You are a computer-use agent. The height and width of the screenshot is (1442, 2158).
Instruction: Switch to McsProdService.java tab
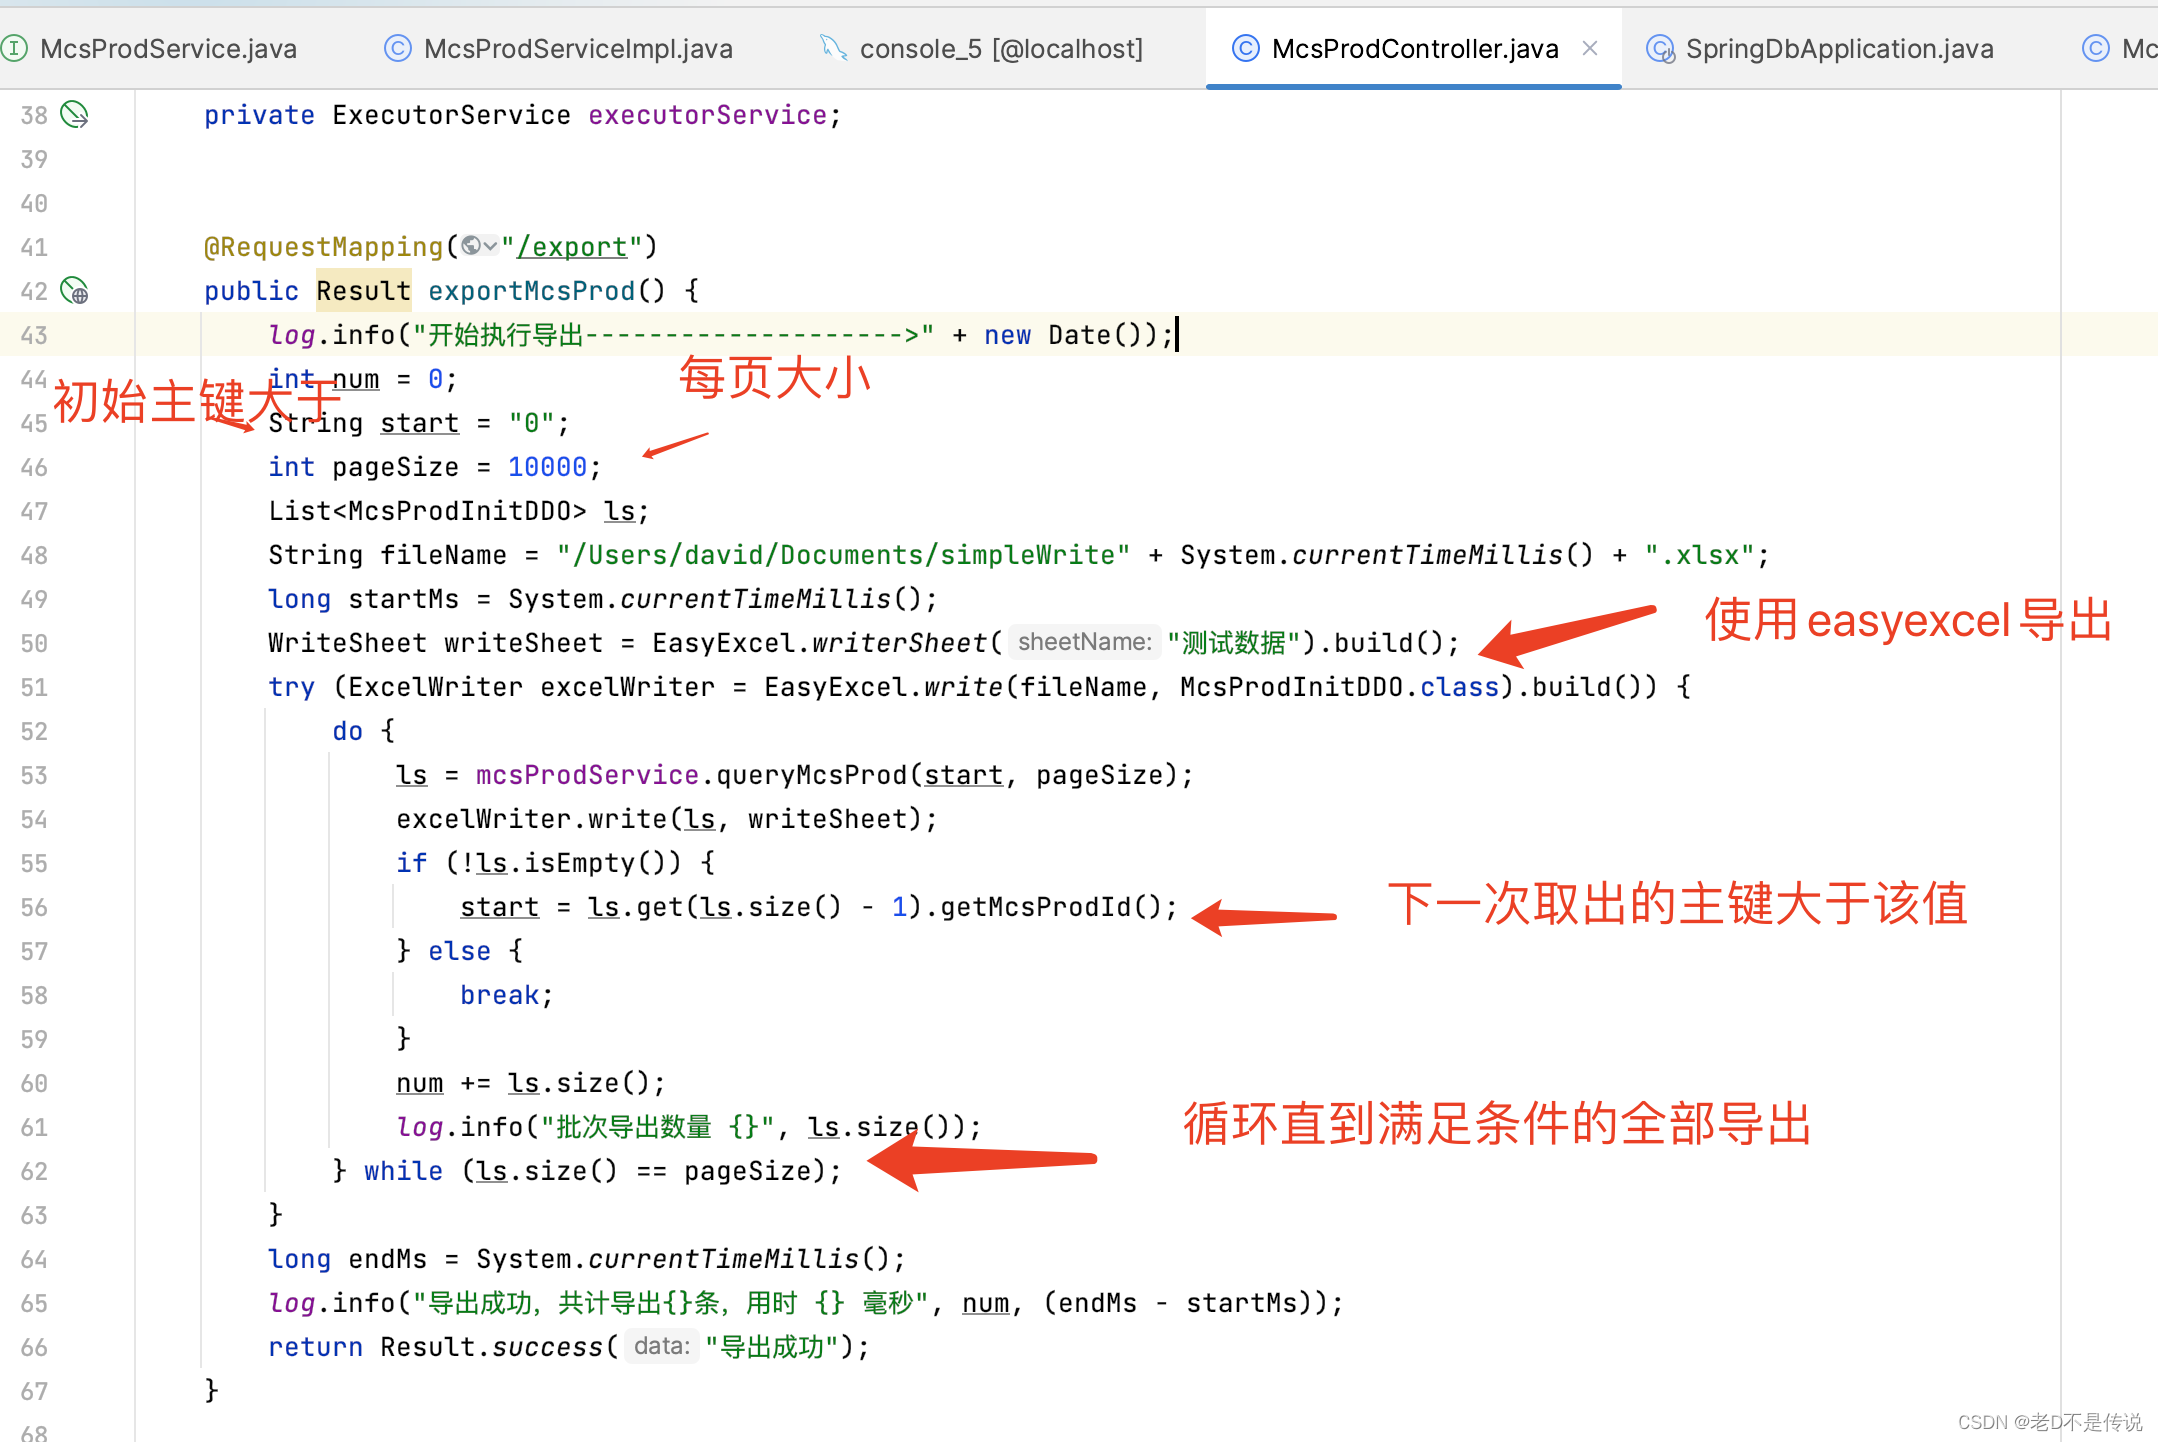(168, 48)
